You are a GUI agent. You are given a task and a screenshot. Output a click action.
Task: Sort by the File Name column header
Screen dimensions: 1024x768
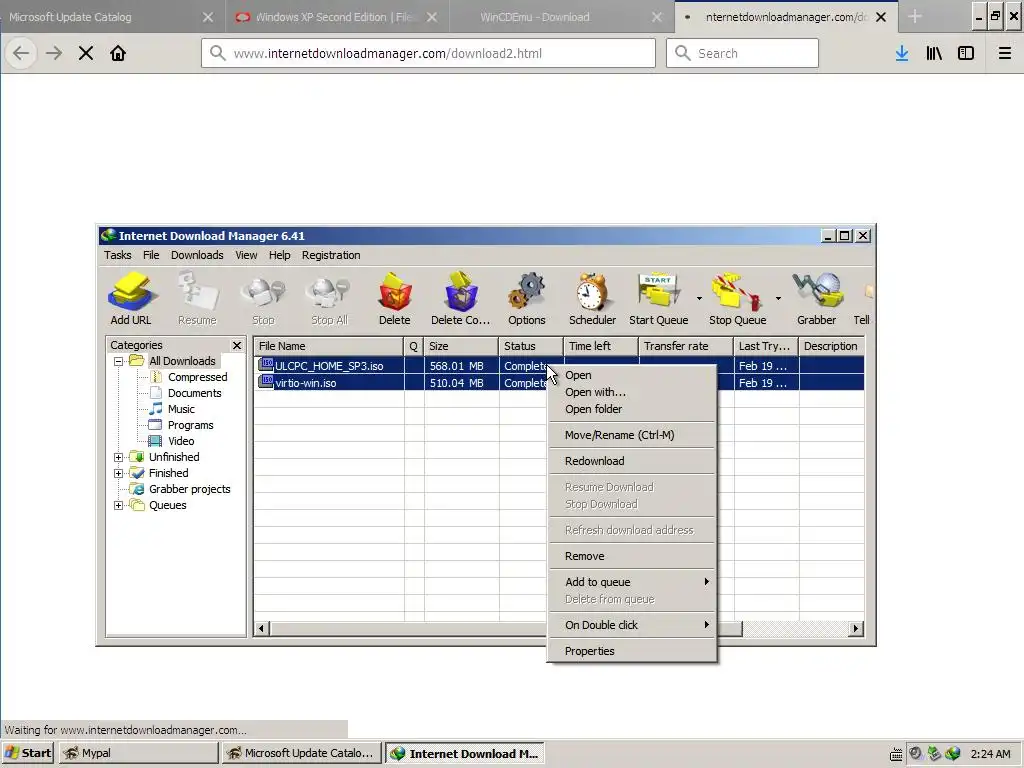tap(328, 346)
